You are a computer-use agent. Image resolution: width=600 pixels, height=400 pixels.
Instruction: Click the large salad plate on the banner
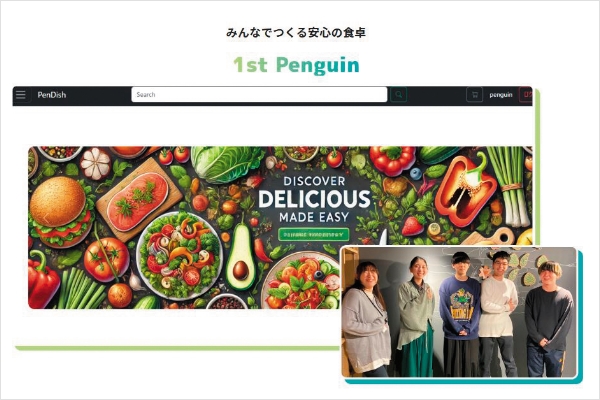pyautogui.click(x=179, y=256)
